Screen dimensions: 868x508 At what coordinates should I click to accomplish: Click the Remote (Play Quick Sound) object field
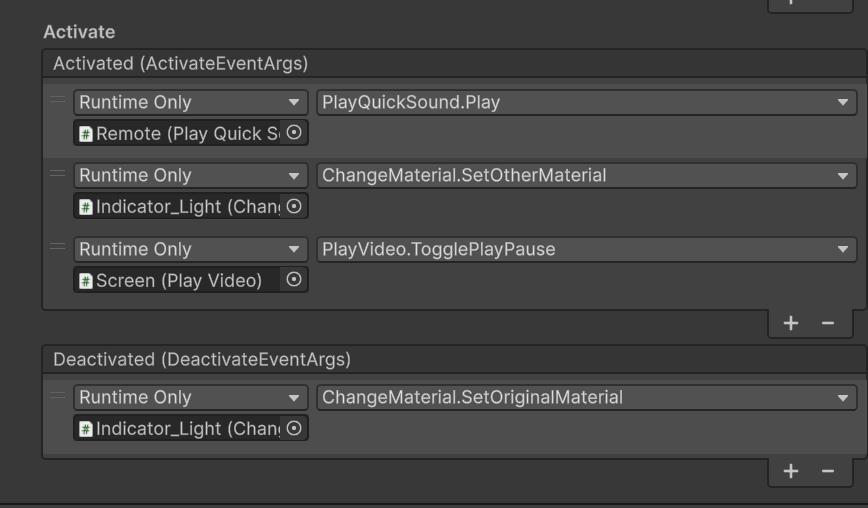178,133
